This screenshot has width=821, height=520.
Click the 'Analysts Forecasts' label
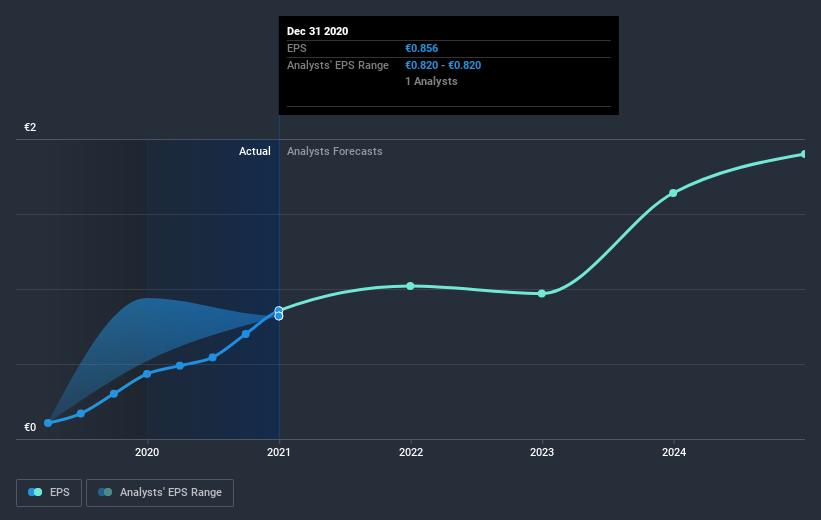pyautogui.click(x=335, y=151)
